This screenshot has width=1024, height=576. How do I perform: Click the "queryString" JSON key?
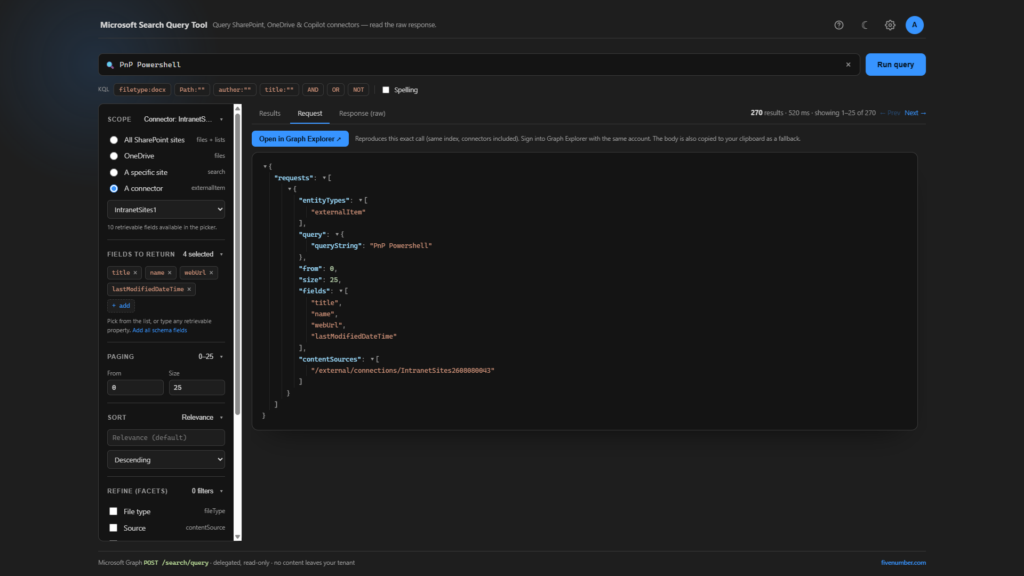(x=337, y=246)
